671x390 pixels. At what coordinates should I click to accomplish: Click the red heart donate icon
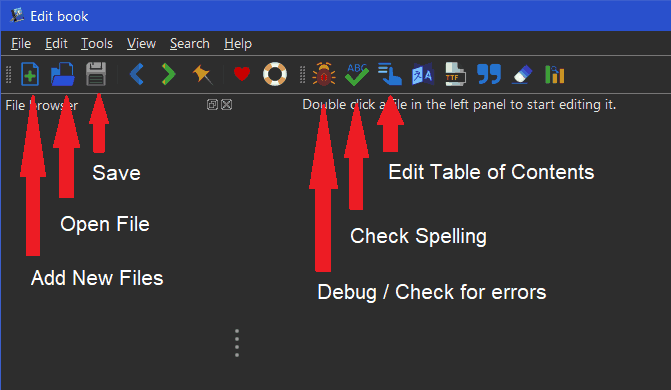(242, 74)
